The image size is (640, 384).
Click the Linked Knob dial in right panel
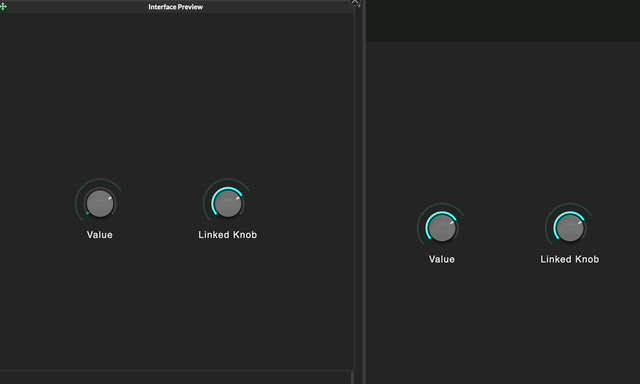point(570,227)
